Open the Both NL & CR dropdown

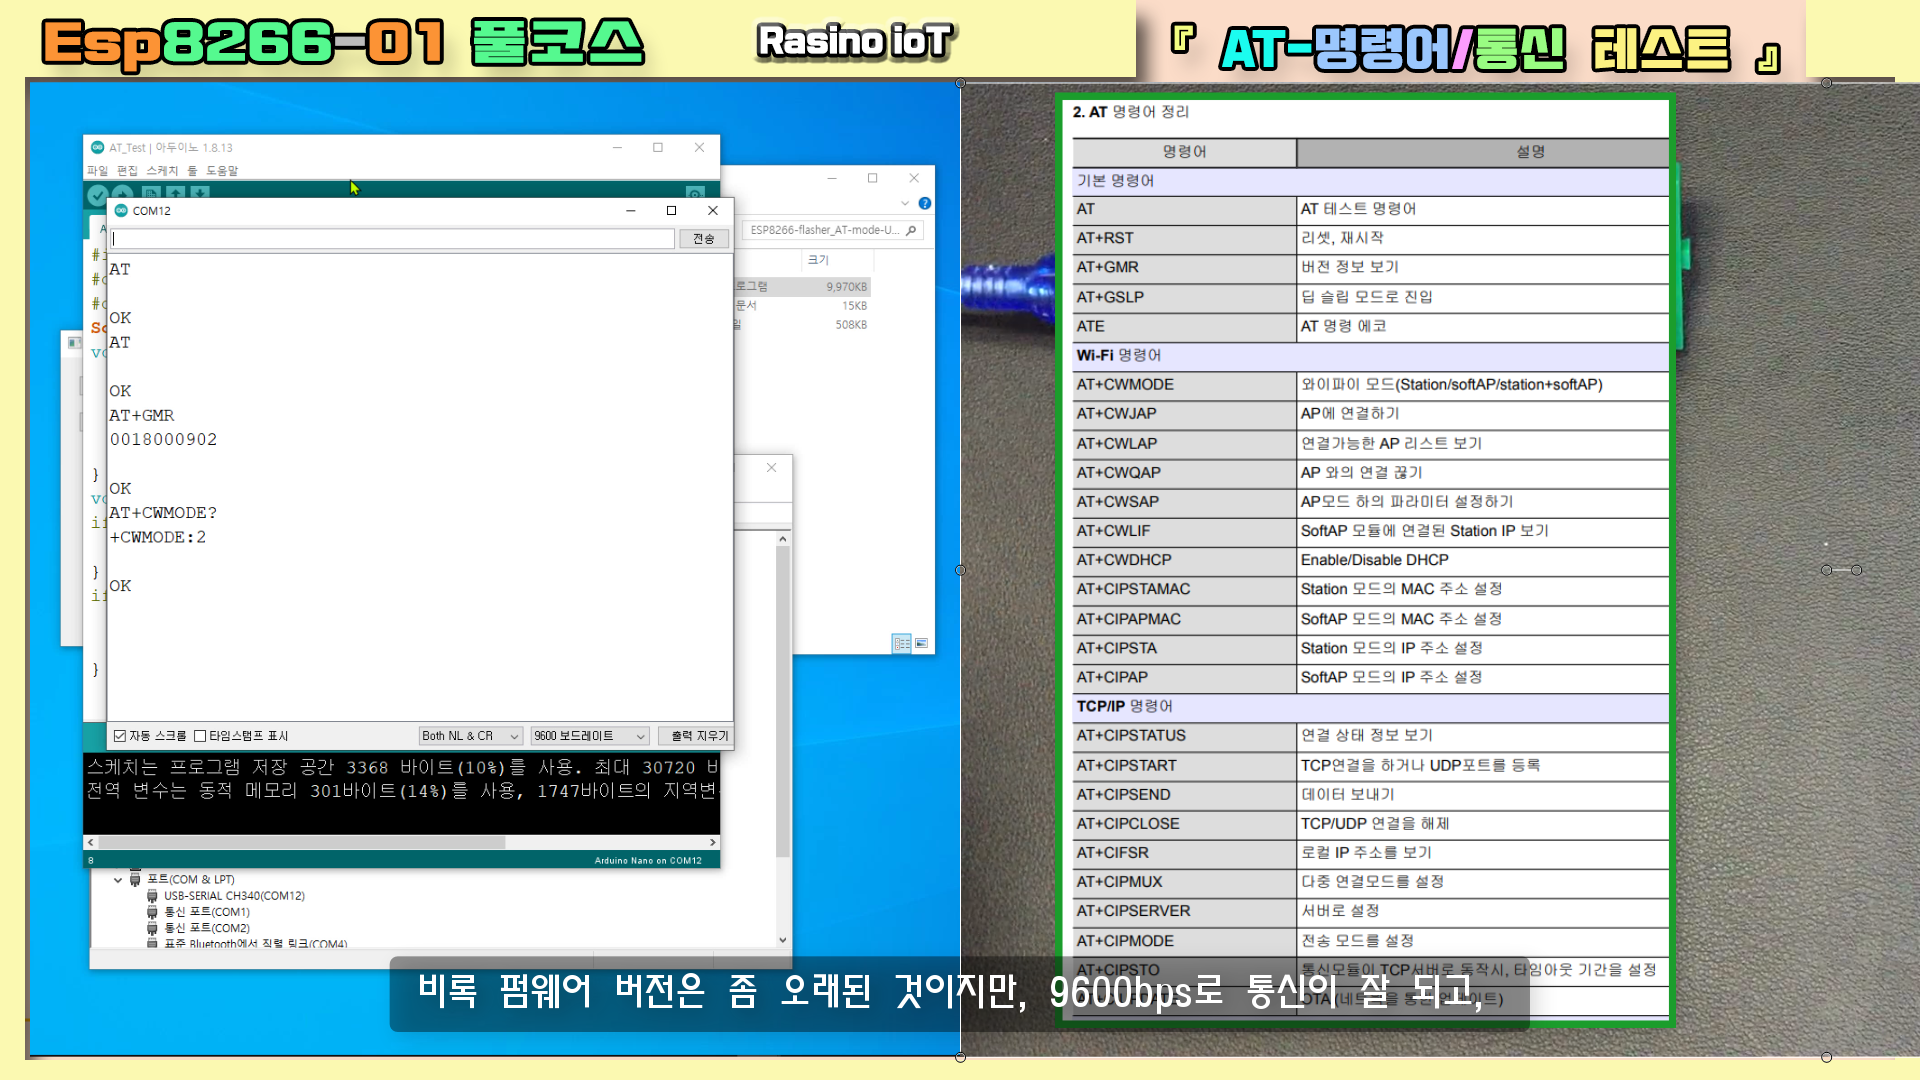[470, 736]
